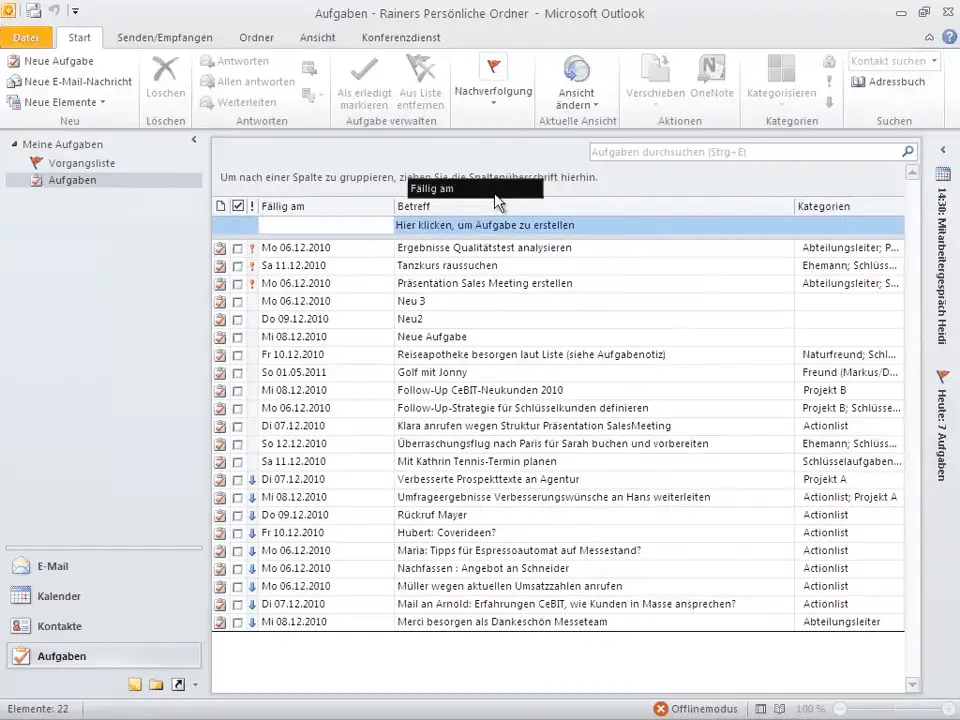Click the Kategorisieren ribbon icon
Viewport: 960px width, 720px height.
tap(782, 69)
